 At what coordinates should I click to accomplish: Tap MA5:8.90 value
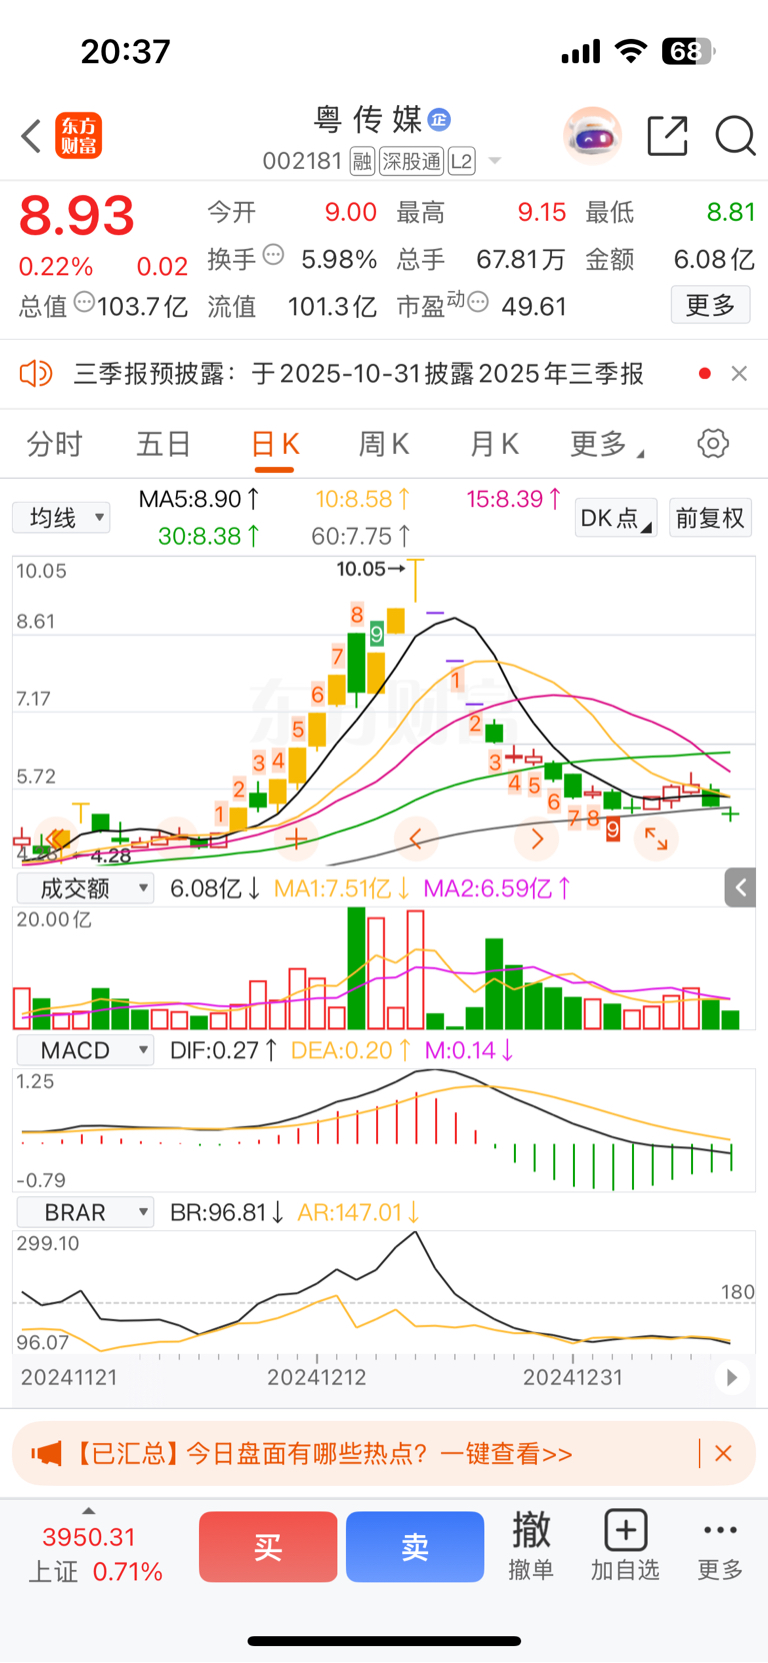click(x=200, y=499)
